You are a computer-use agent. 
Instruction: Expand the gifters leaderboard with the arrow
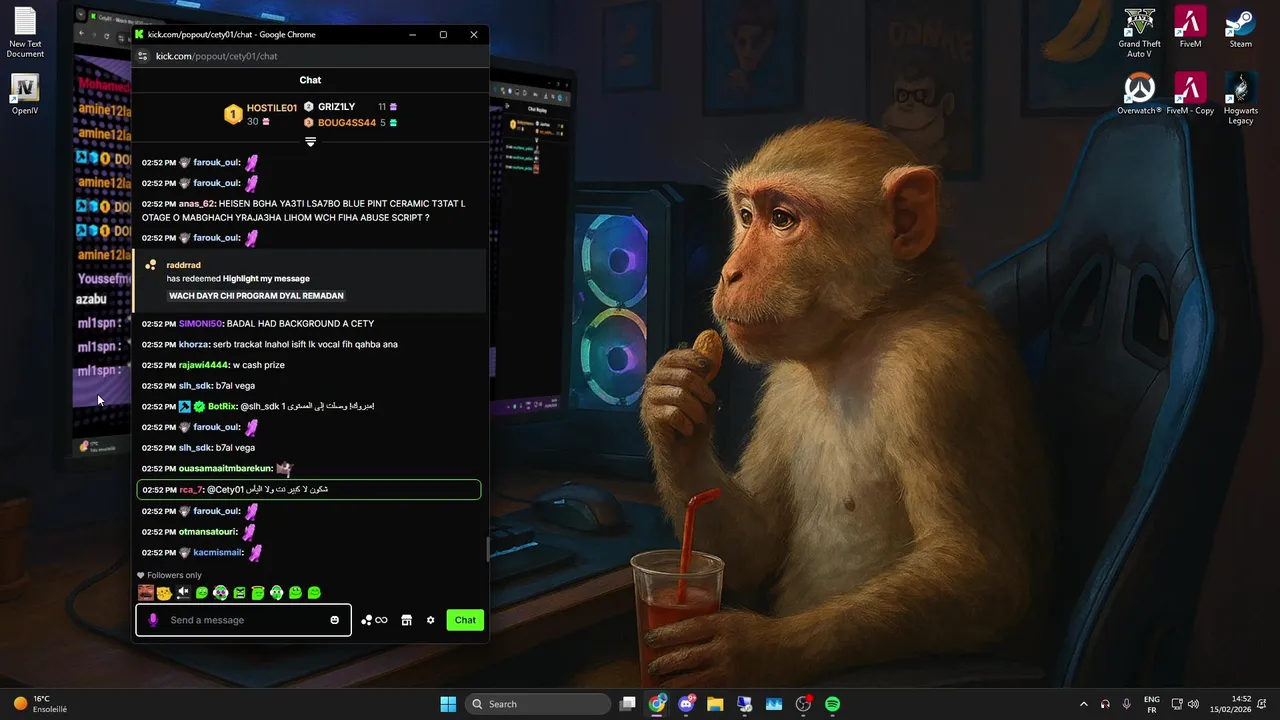point(310,142)
